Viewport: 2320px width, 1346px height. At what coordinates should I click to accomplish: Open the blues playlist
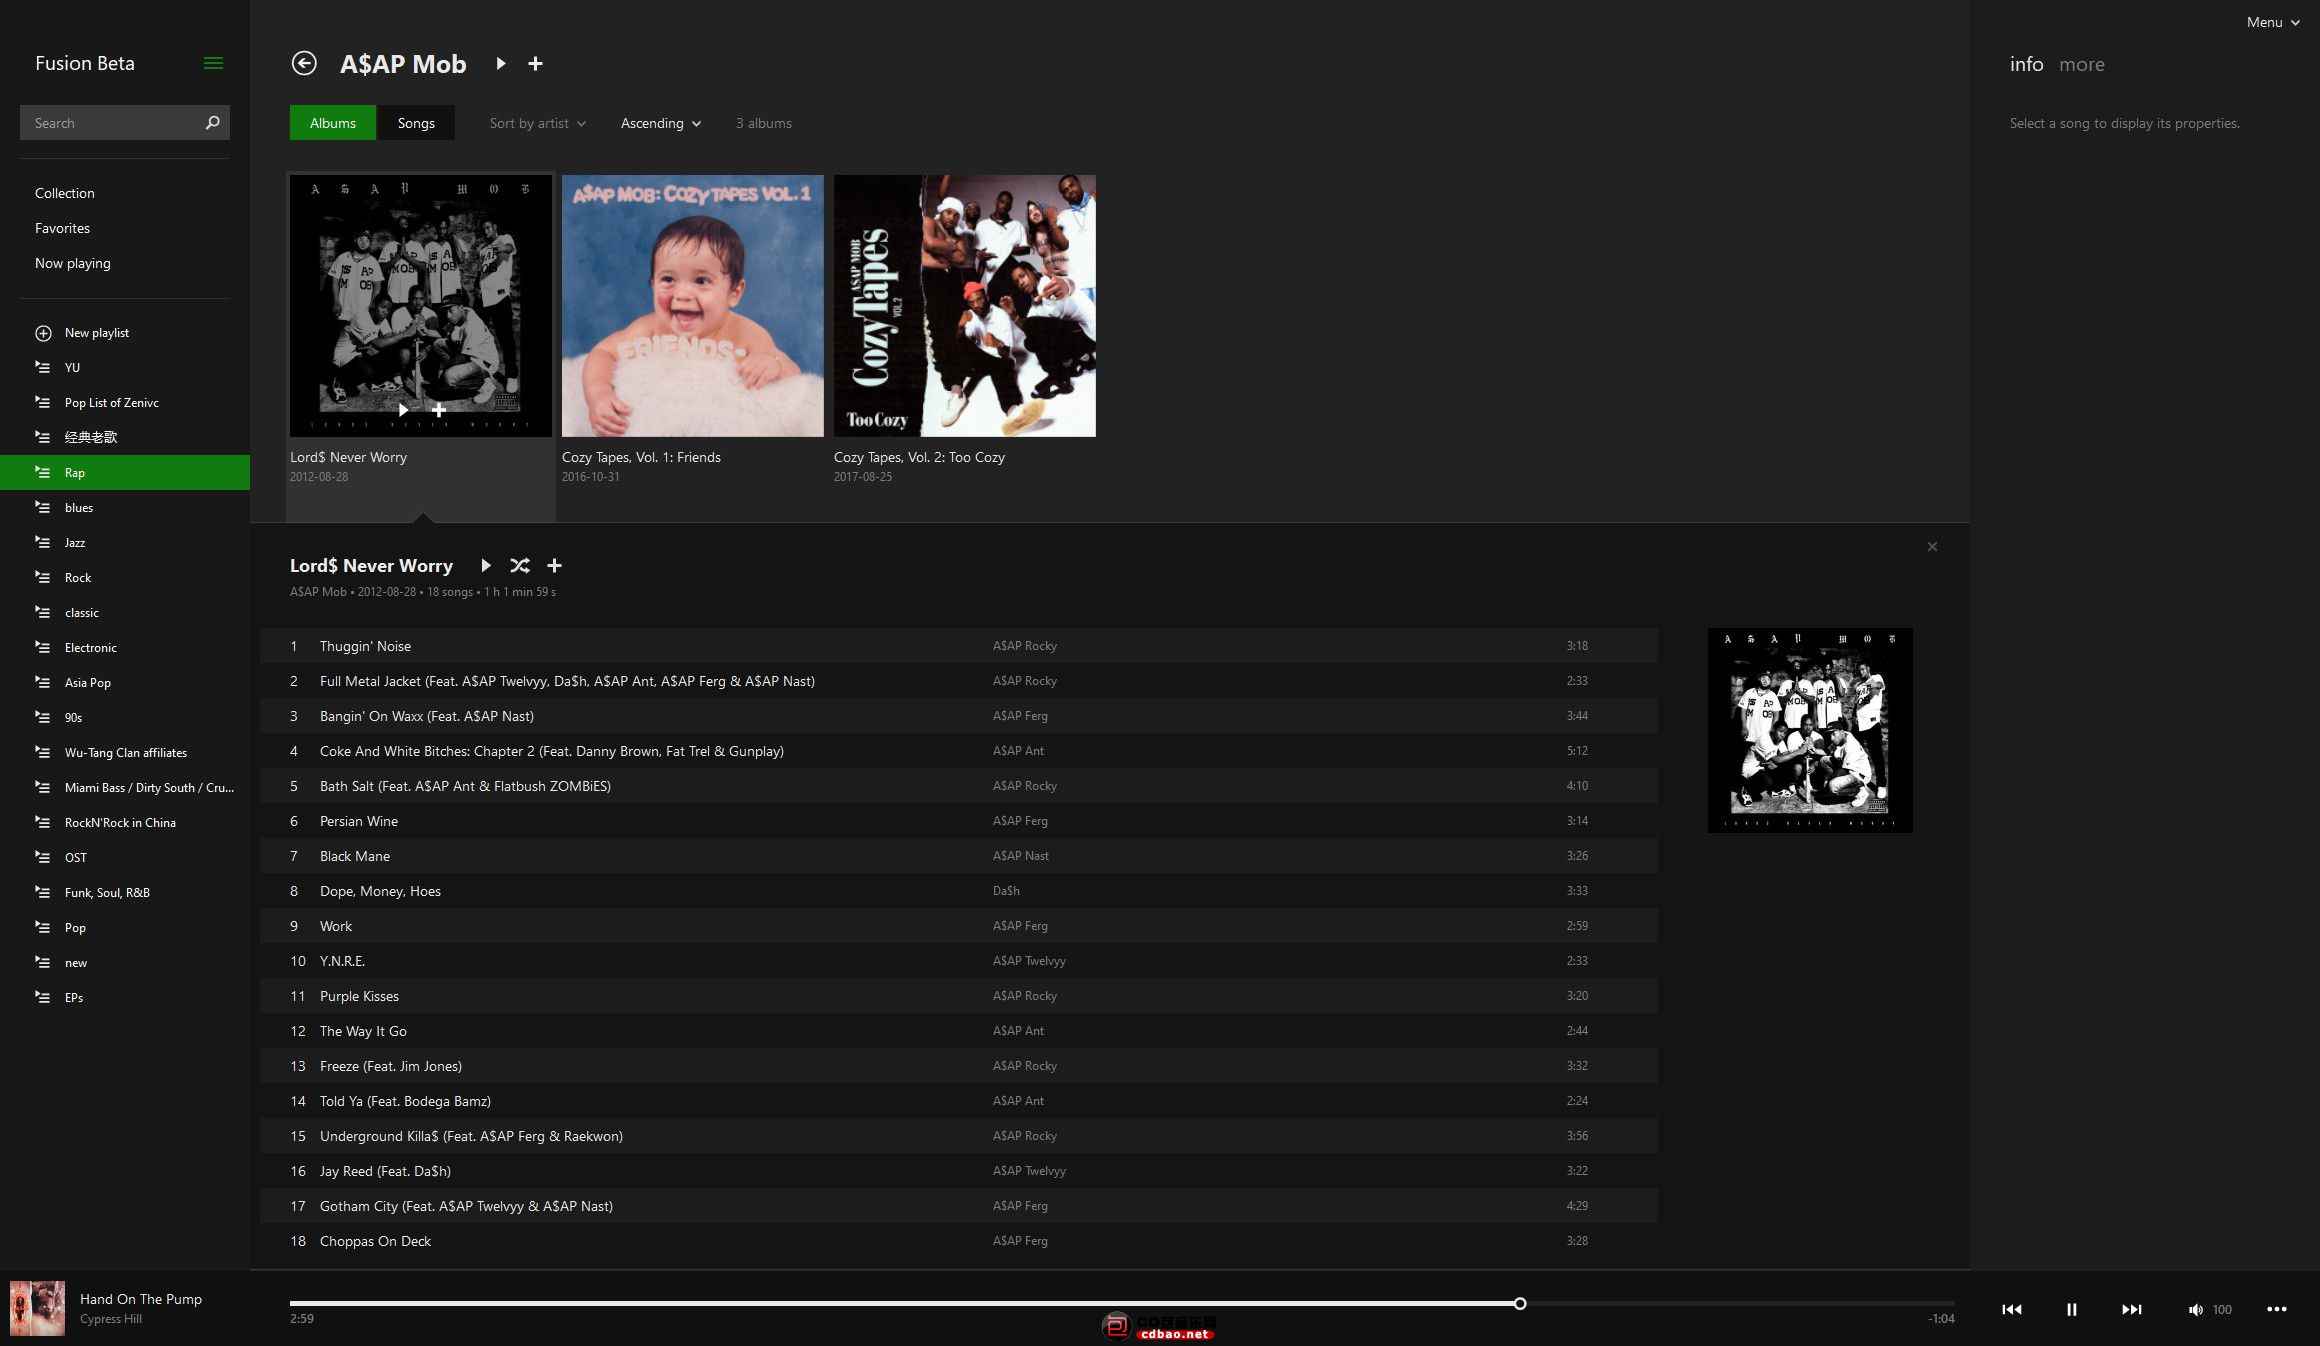125,507
